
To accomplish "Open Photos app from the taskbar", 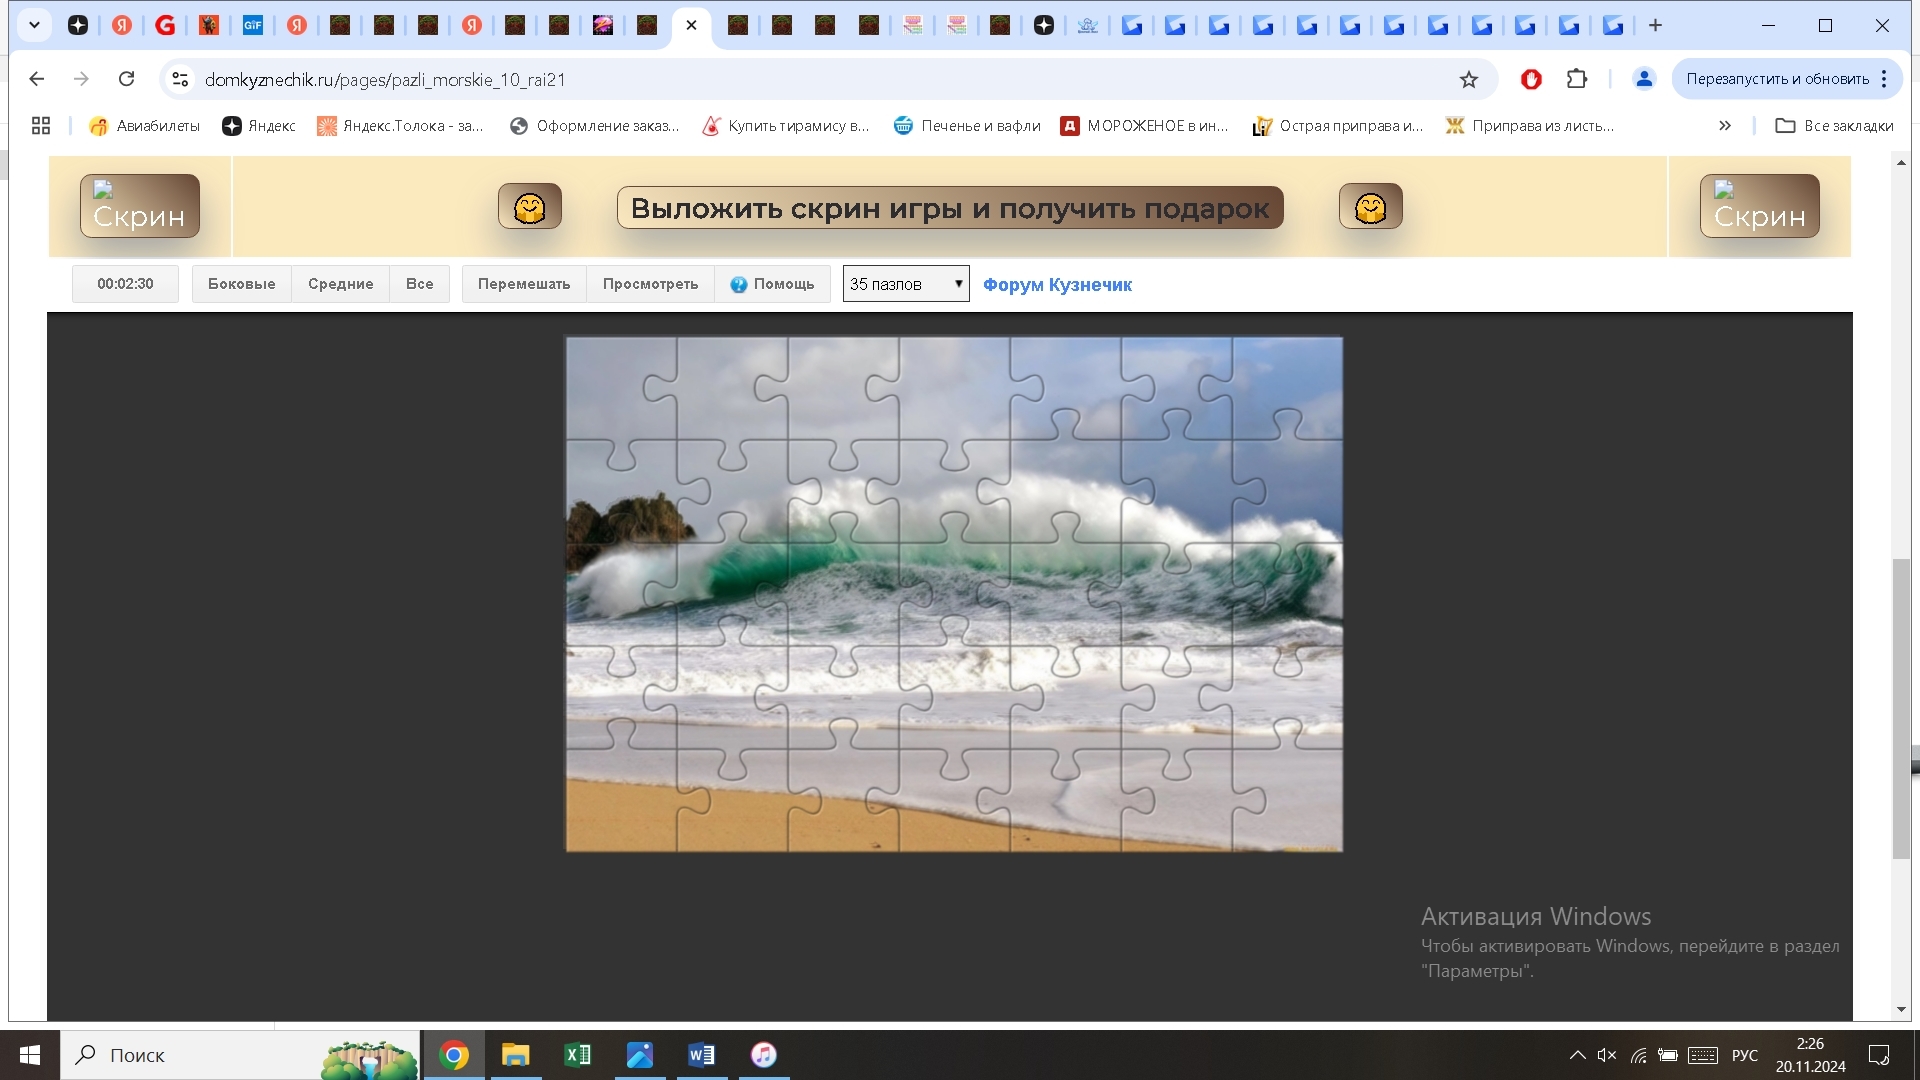I will (640, 1055).
